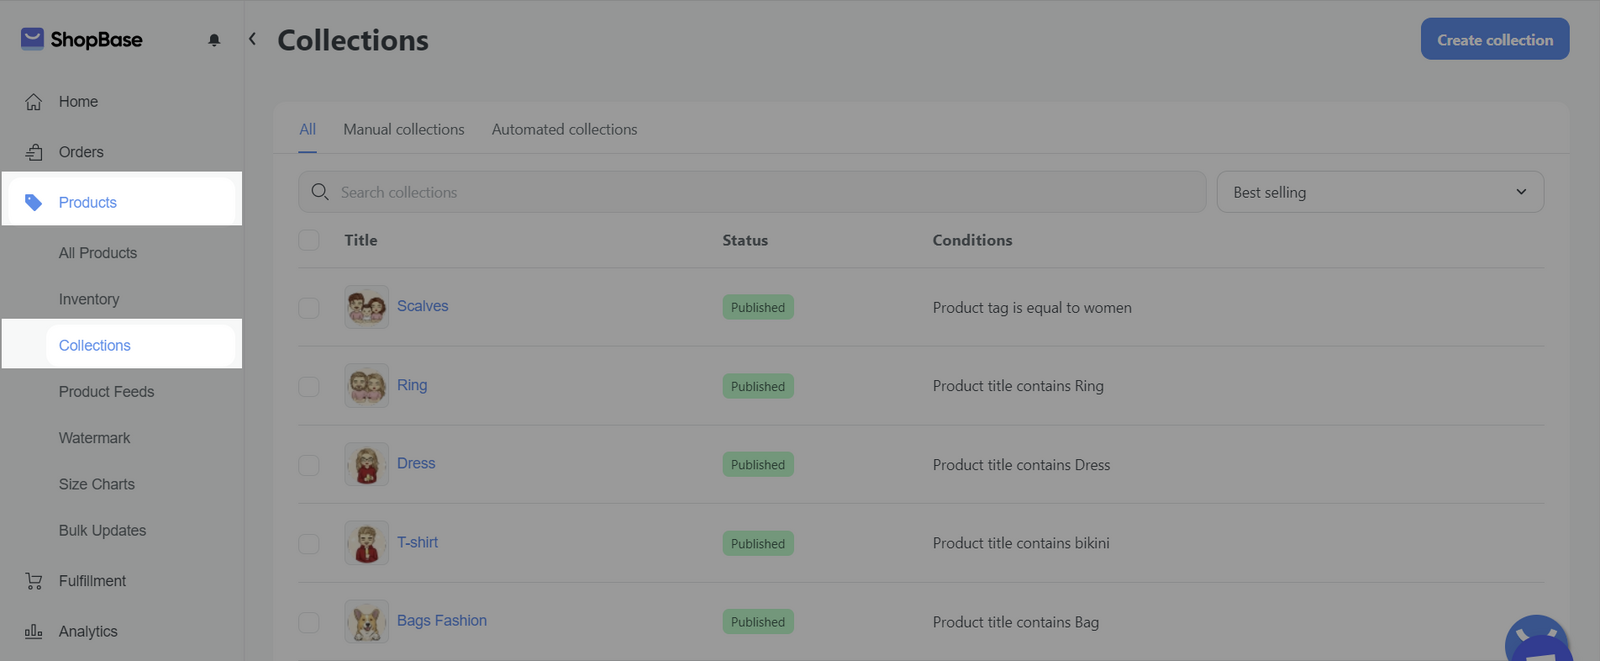Open the chat support bubble
Image resolution: width=1600 pixels, height=661 pixels.
[1538, 642]
